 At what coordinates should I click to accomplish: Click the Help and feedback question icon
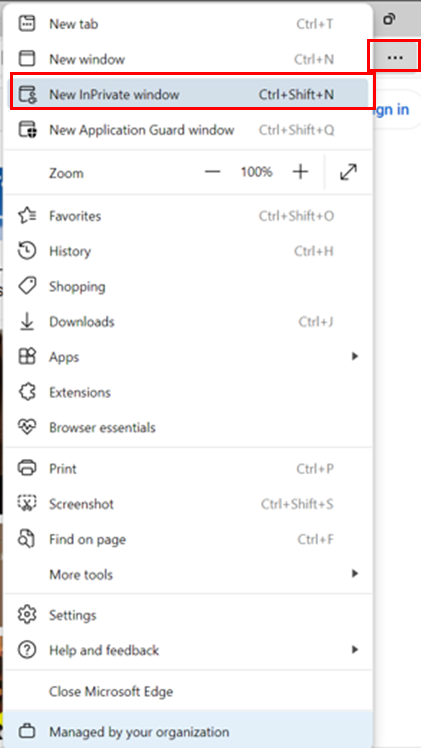(27, 650)
